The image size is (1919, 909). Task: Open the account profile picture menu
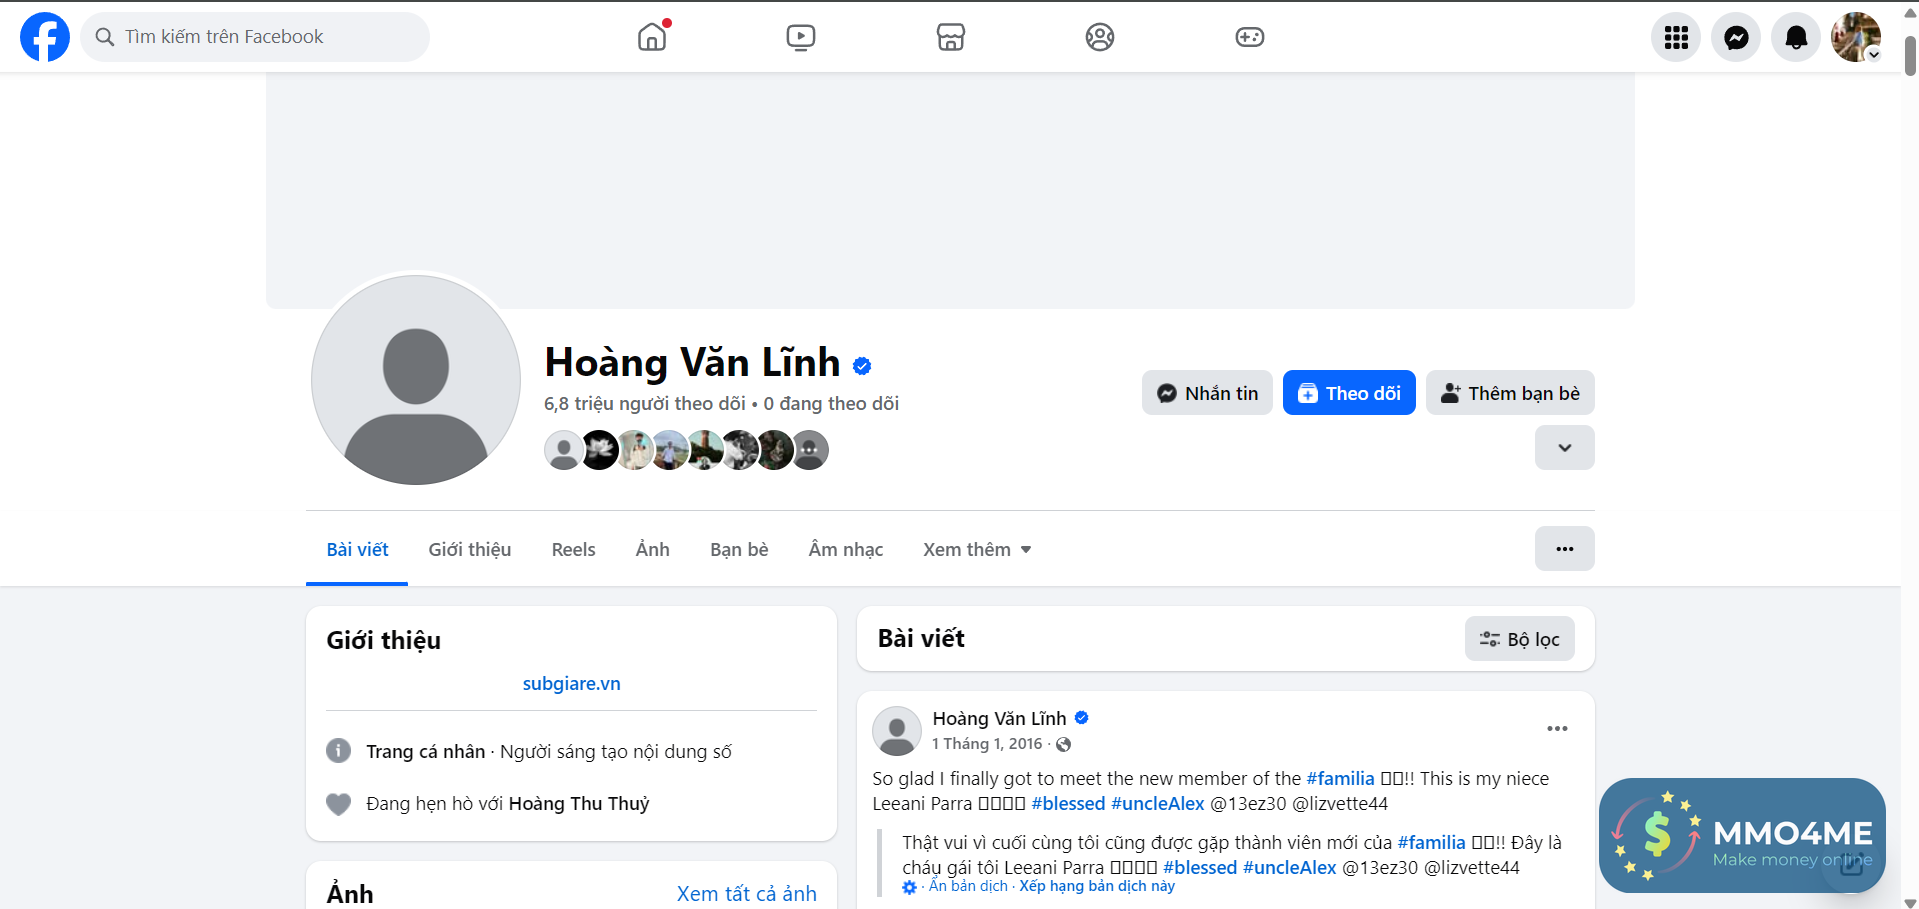tap(1856, 37)
